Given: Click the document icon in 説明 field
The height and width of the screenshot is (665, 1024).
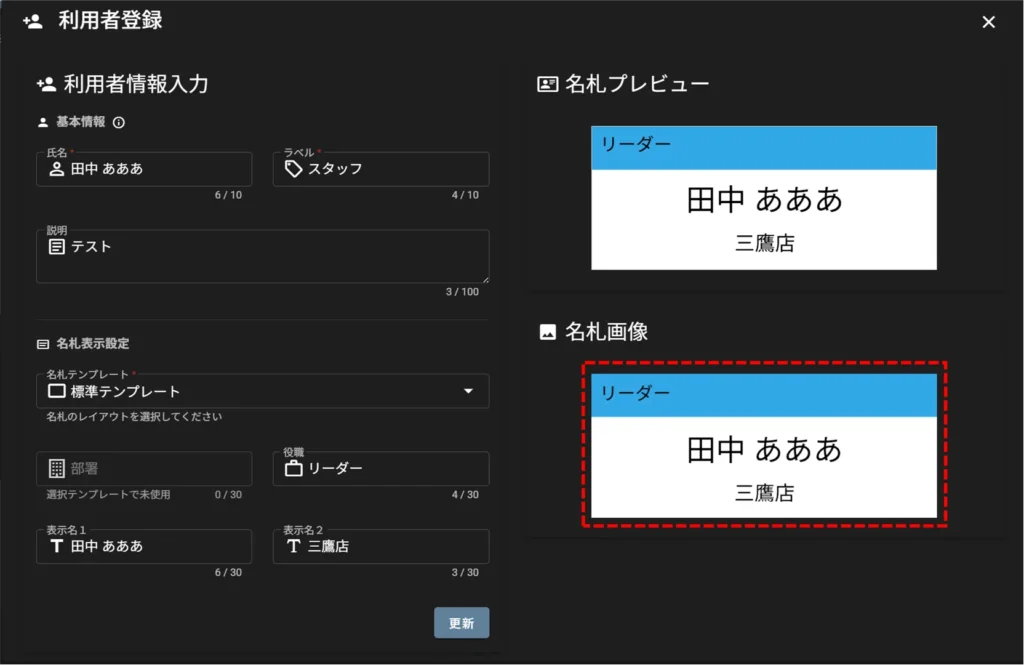Looking at the screenshot, I should (x=57, y=246).
